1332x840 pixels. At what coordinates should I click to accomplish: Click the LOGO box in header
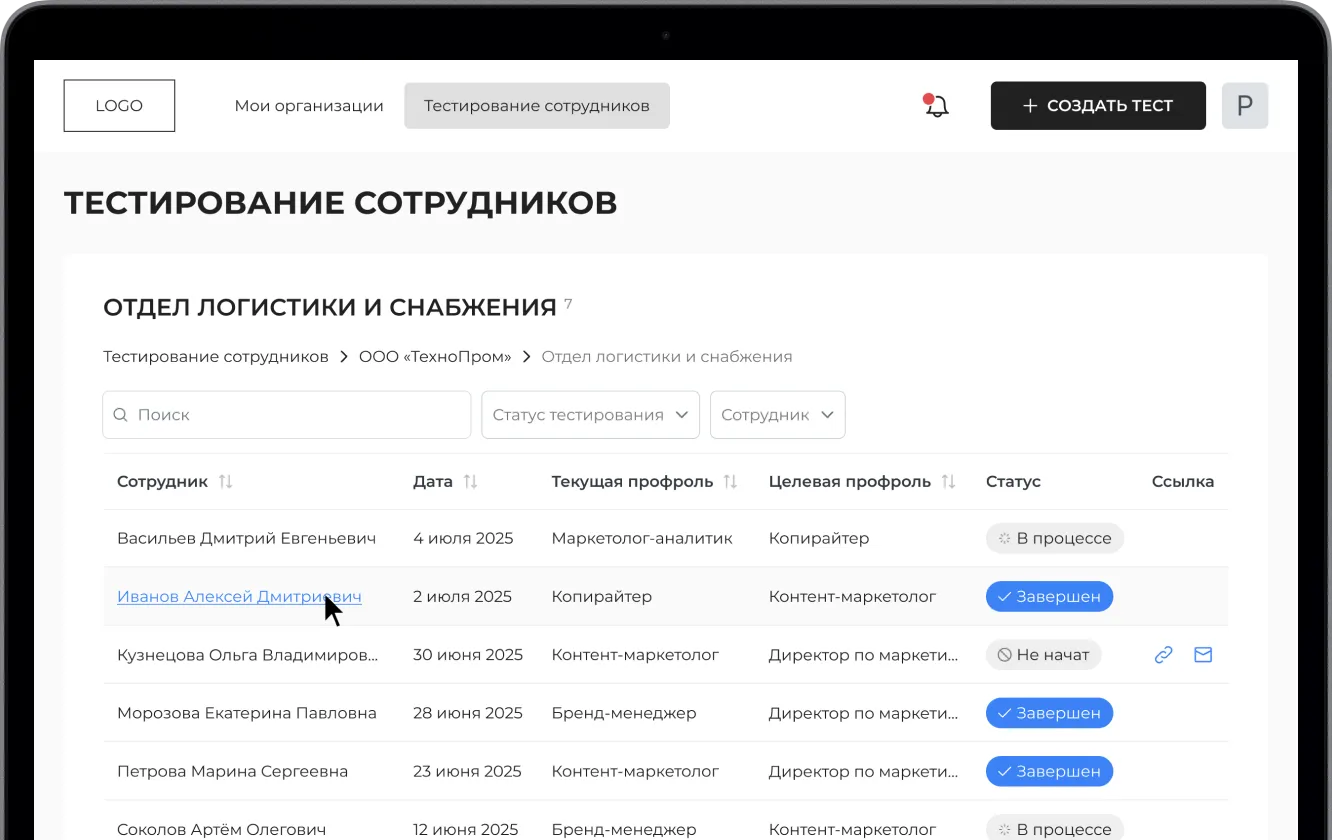click(119, 106)
